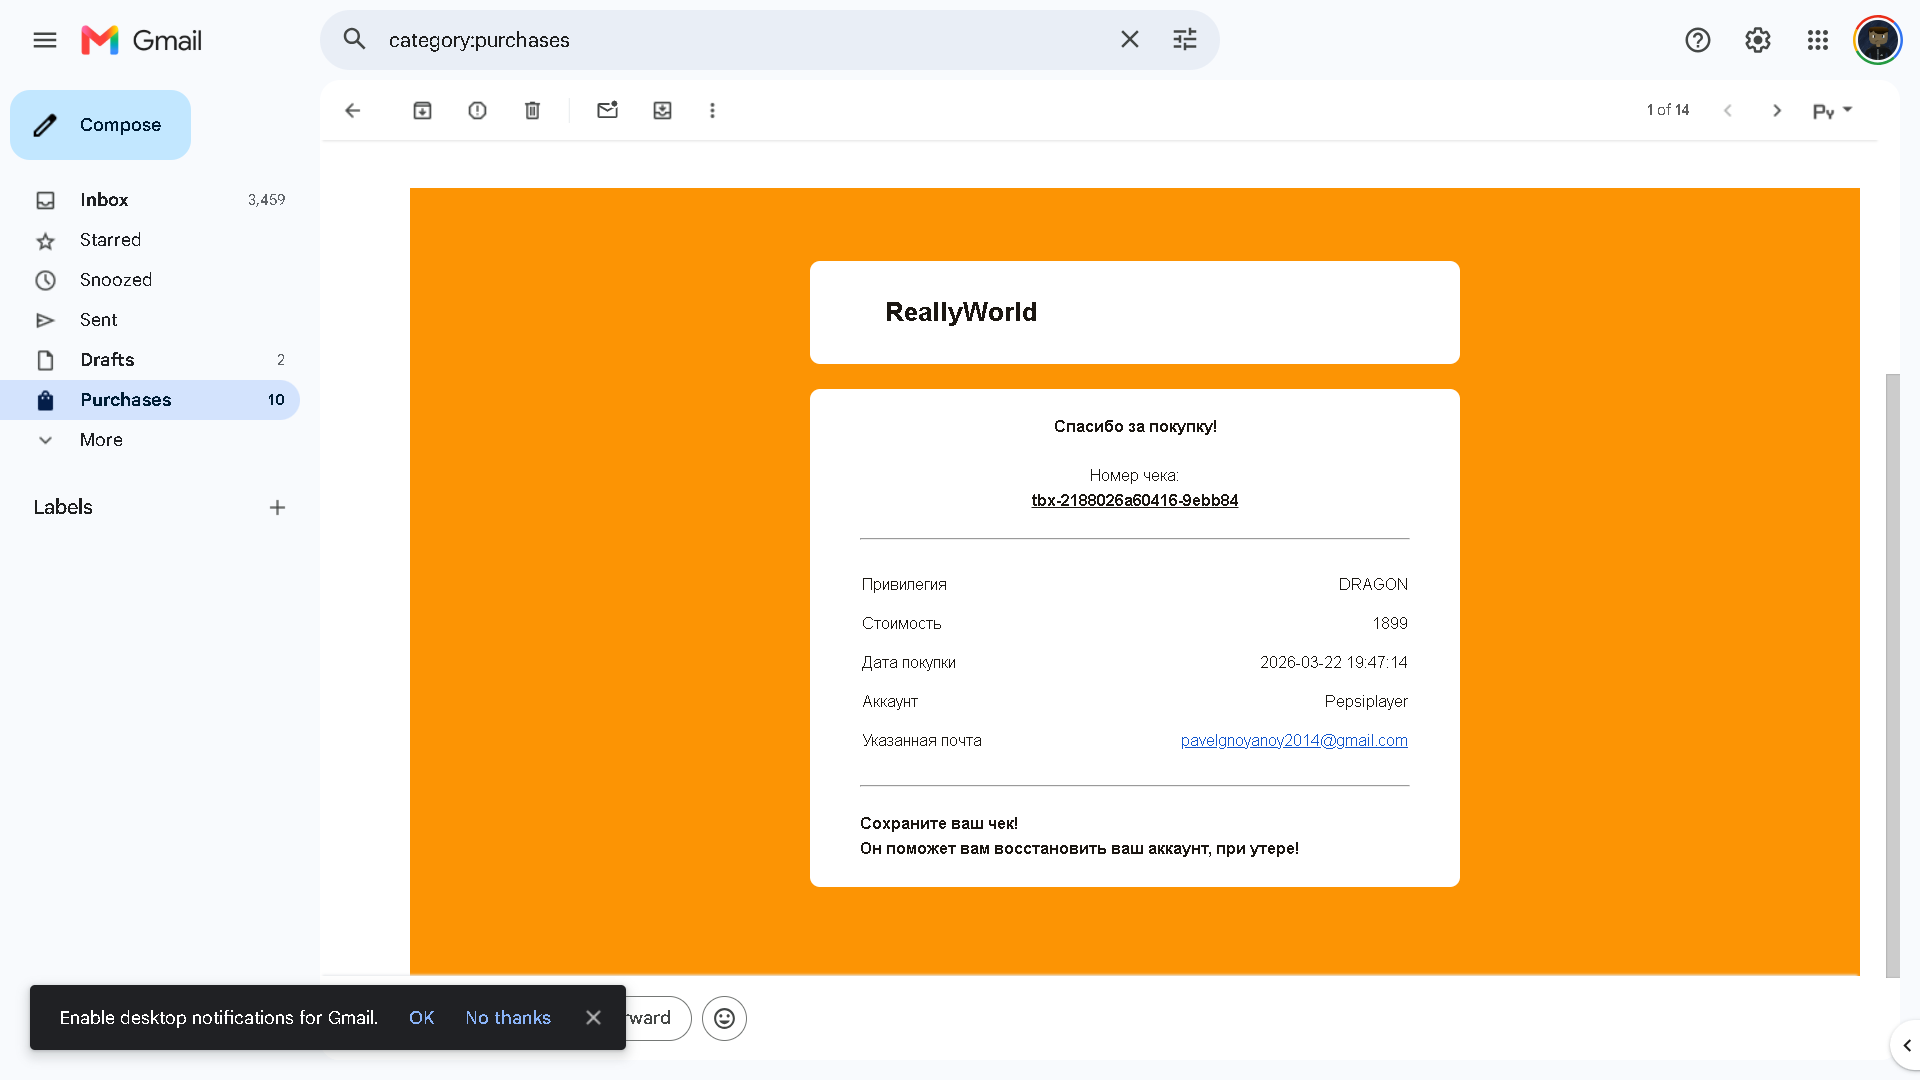Move this email to another folder
Screen dimensions: 1920x1080
click(x=663, y=111)
